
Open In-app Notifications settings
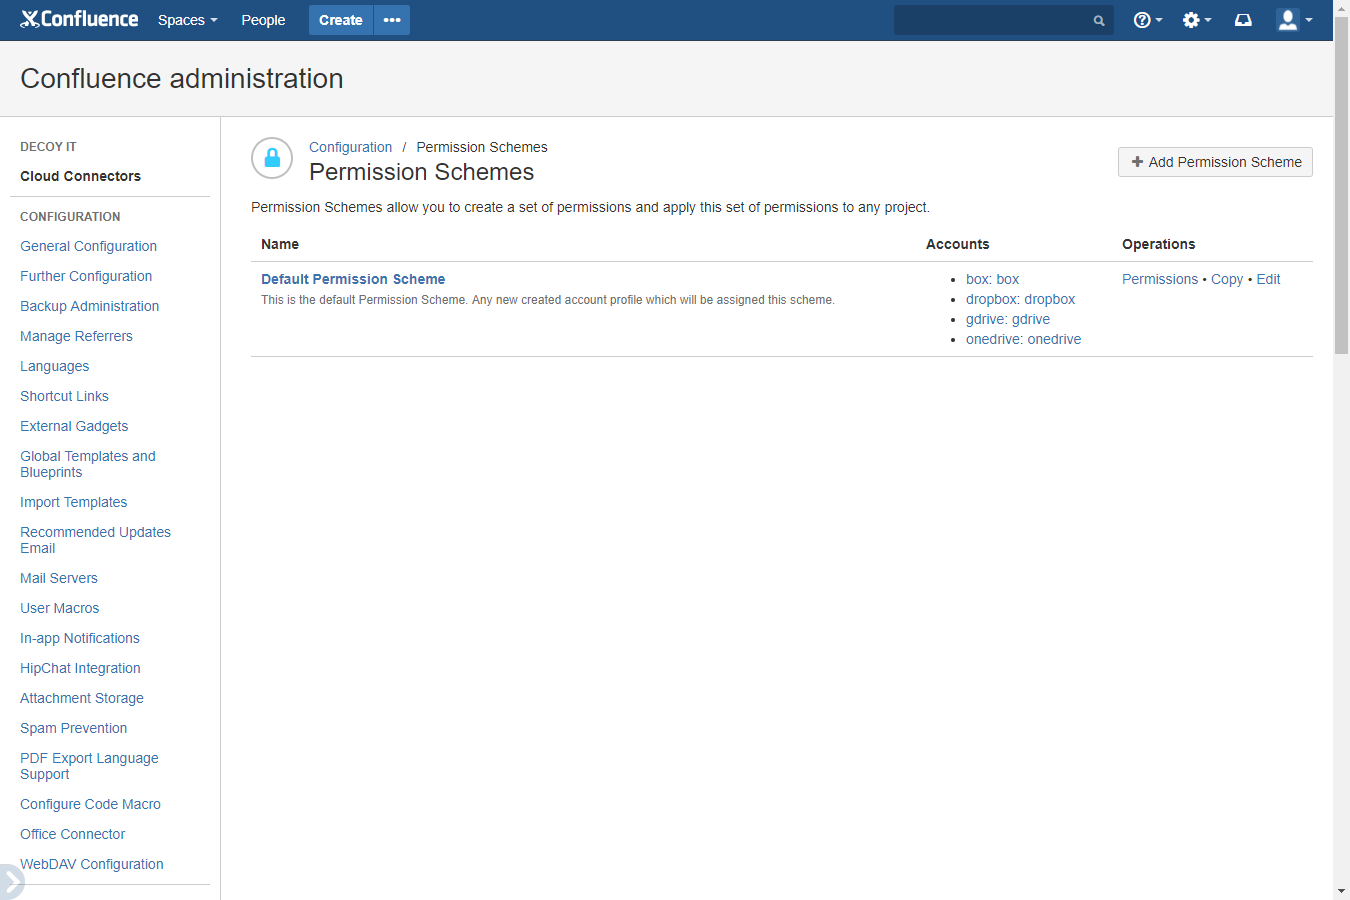(80, 638)
